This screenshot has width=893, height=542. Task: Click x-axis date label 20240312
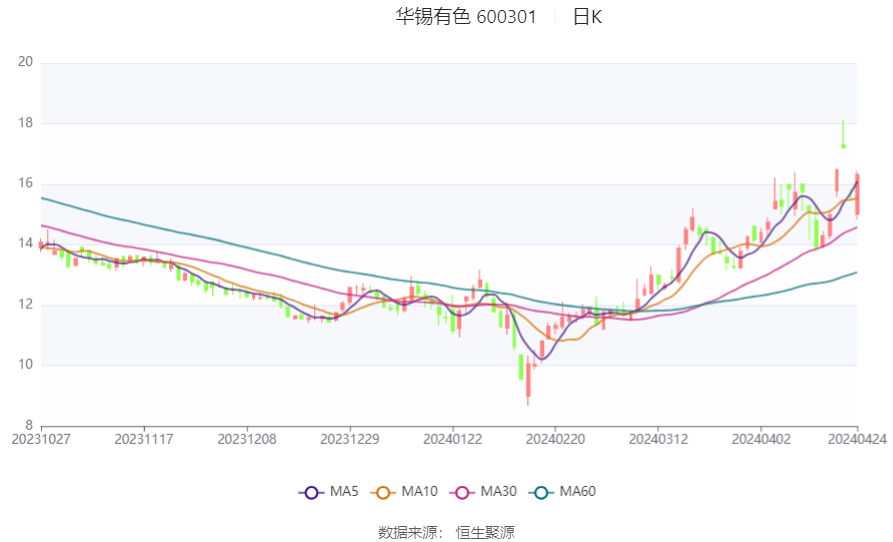point(658,440)
